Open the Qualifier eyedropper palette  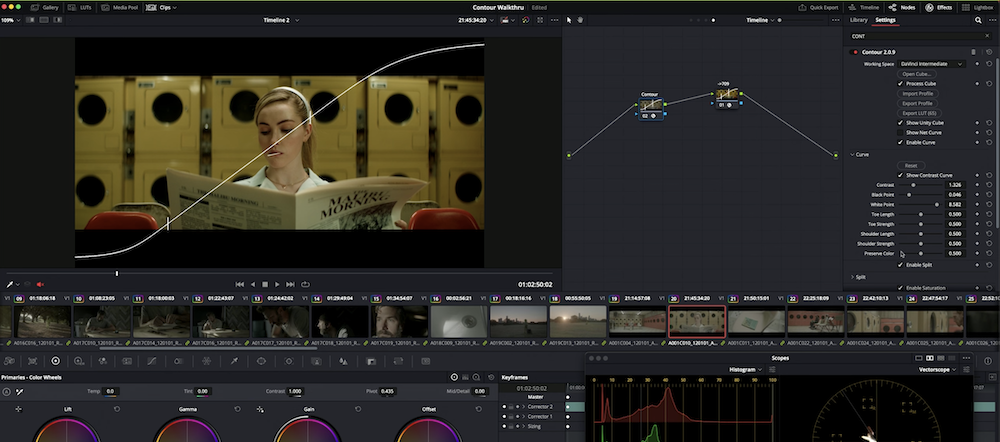point(234,361)
